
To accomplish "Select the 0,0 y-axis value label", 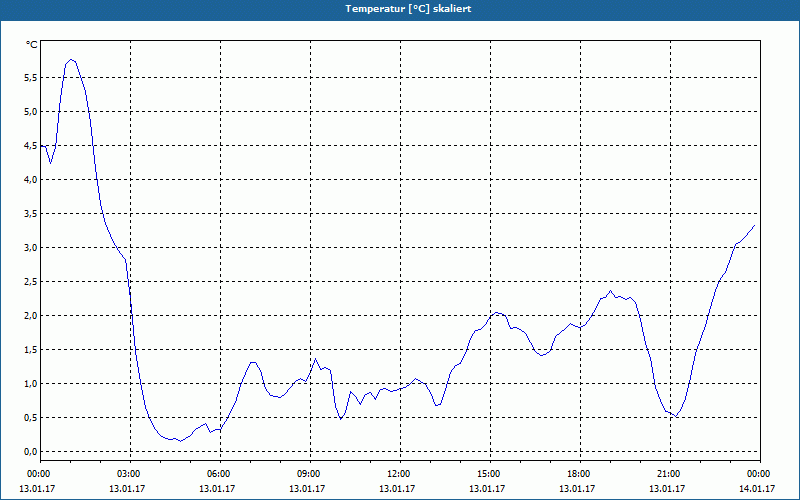I will point(30,452).
